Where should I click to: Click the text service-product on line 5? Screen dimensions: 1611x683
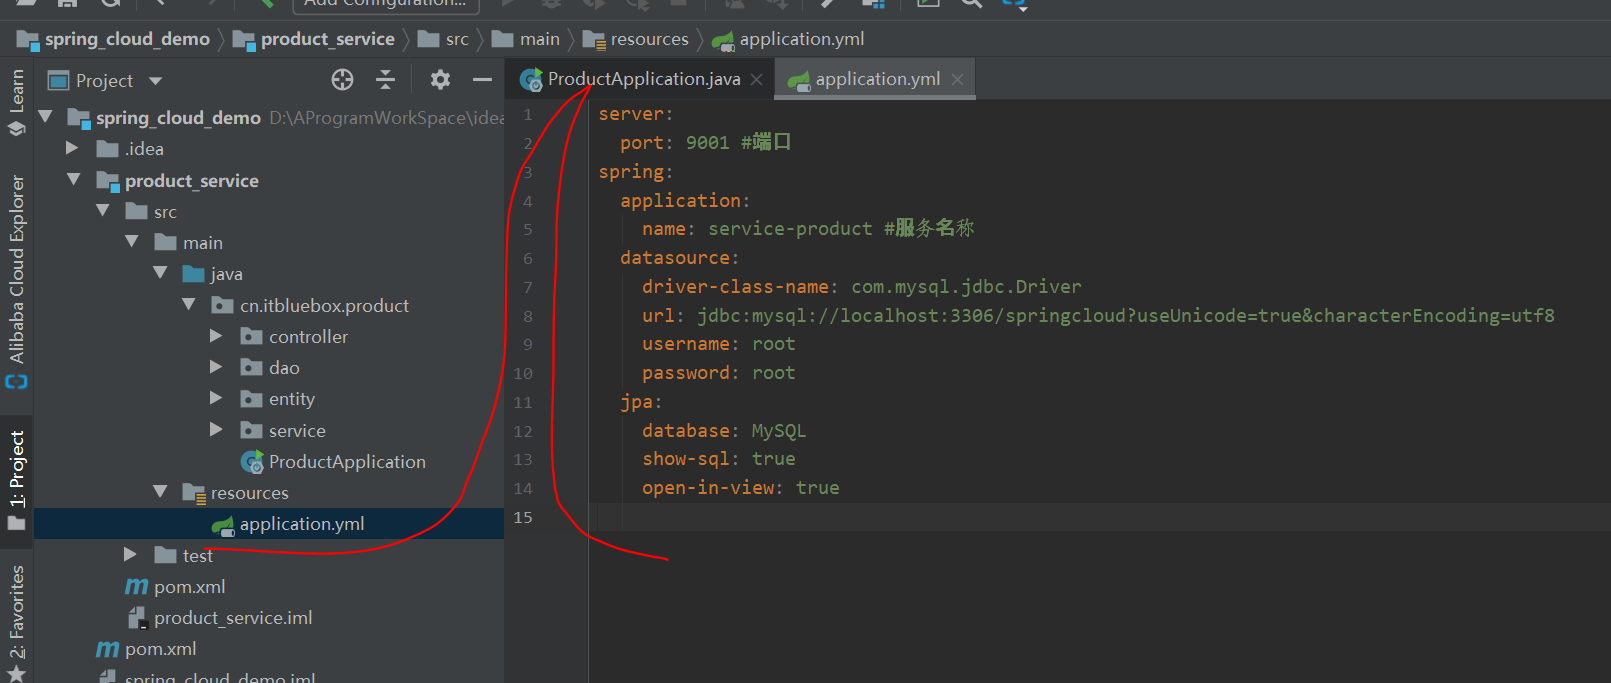tap(790, 229)
